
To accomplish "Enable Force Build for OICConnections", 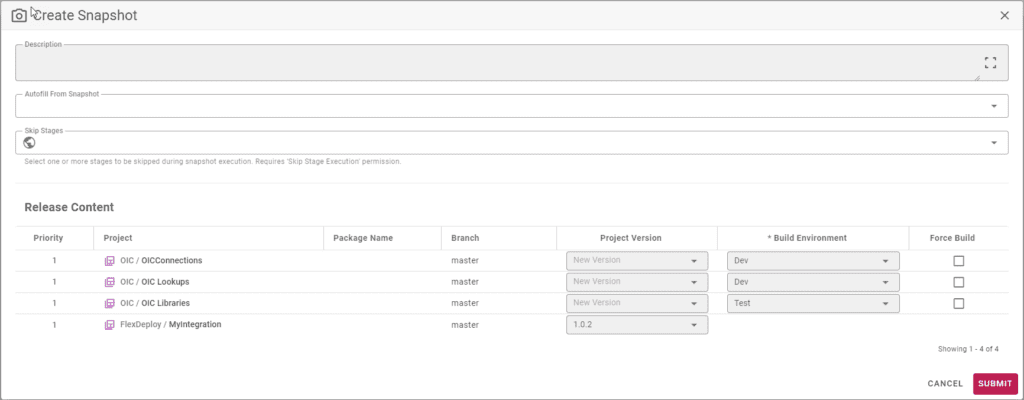I will [x=958, y=261].
